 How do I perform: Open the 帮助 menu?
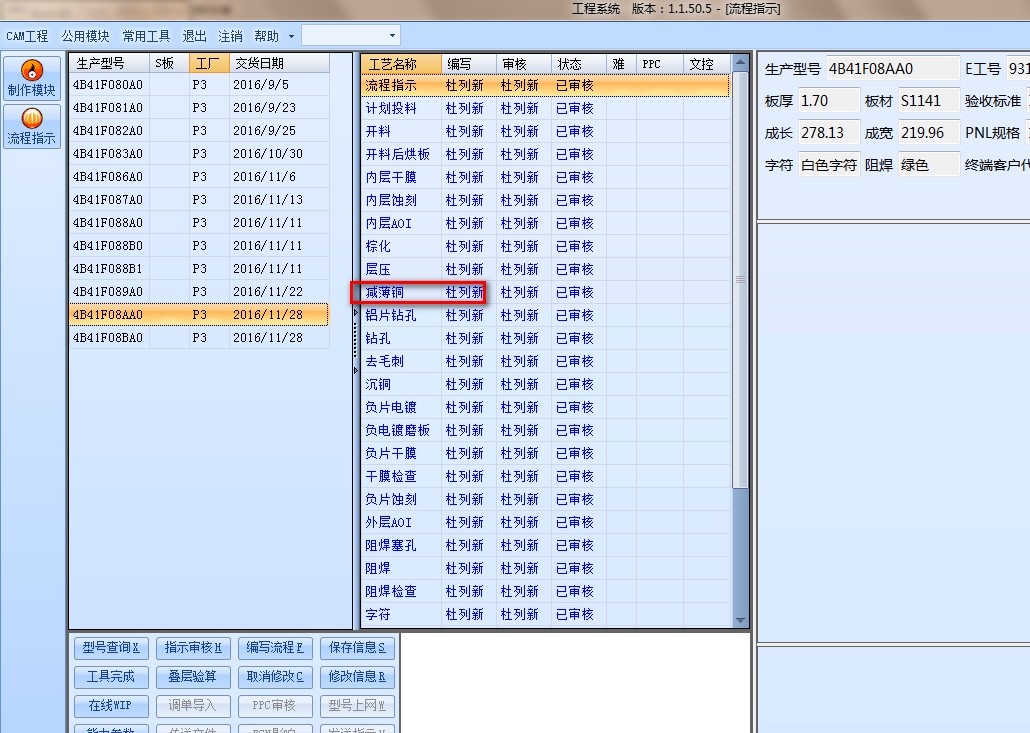point(267,36)
